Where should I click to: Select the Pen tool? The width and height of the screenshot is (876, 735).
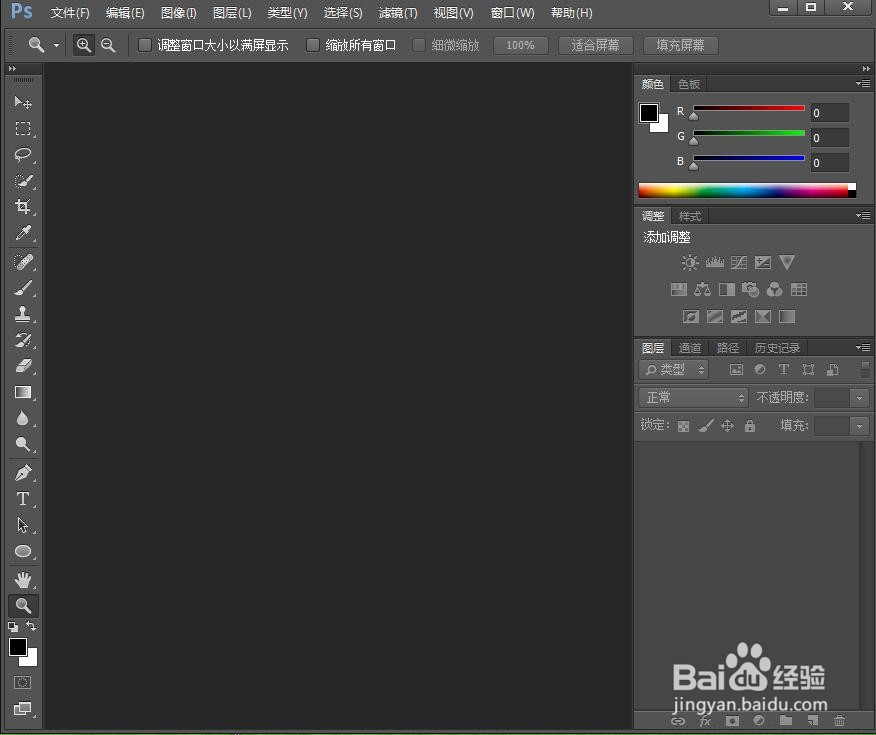[x=23, y=473]
